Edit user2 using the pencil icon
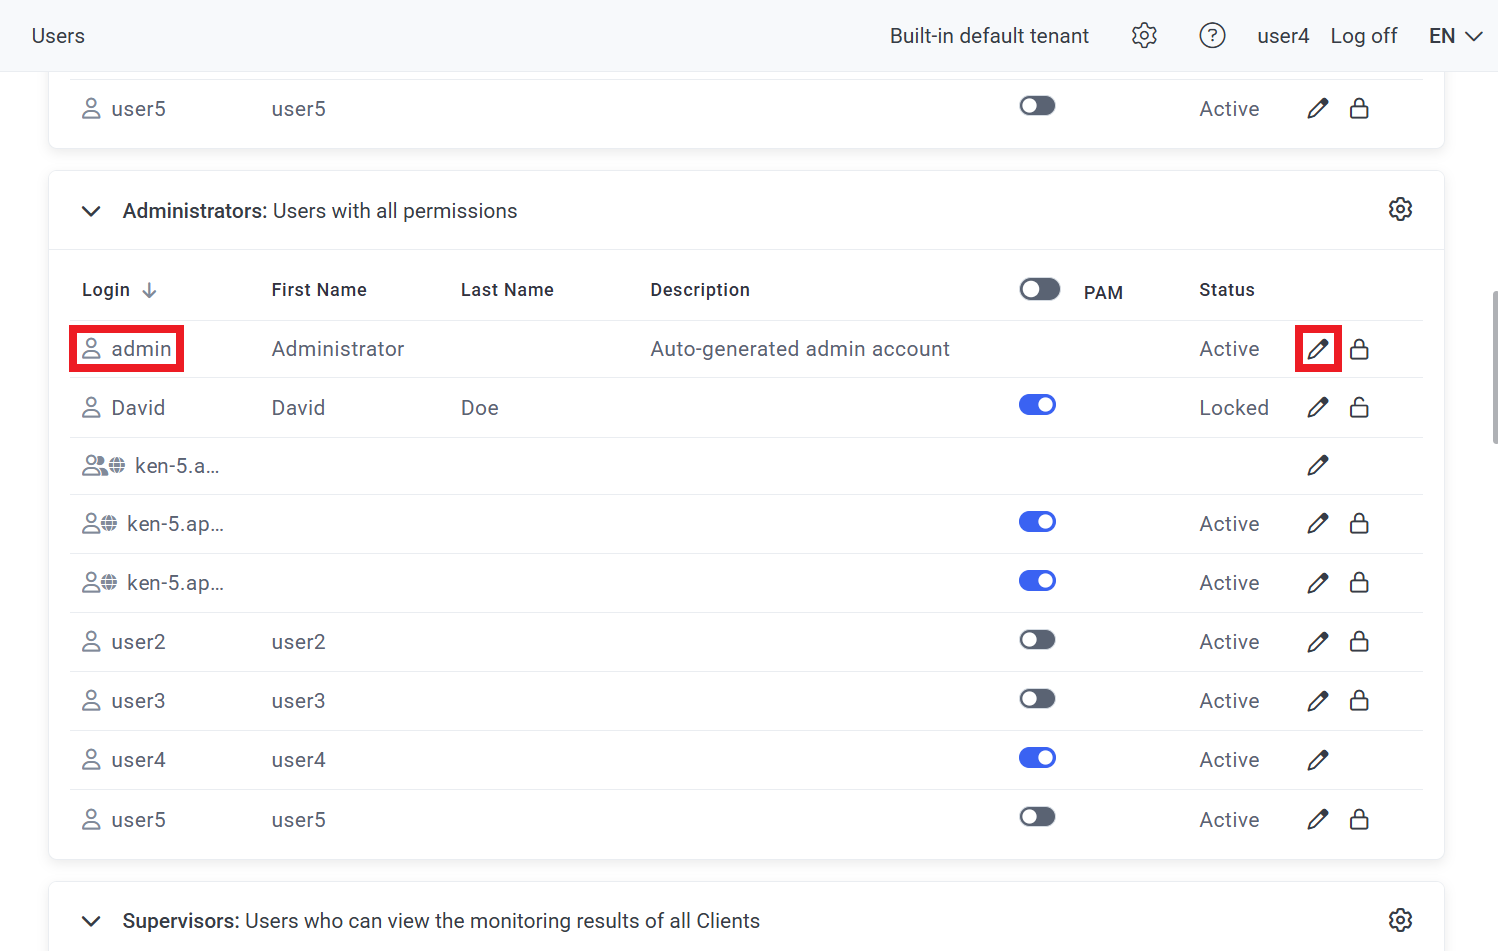 pos(1317,642)
